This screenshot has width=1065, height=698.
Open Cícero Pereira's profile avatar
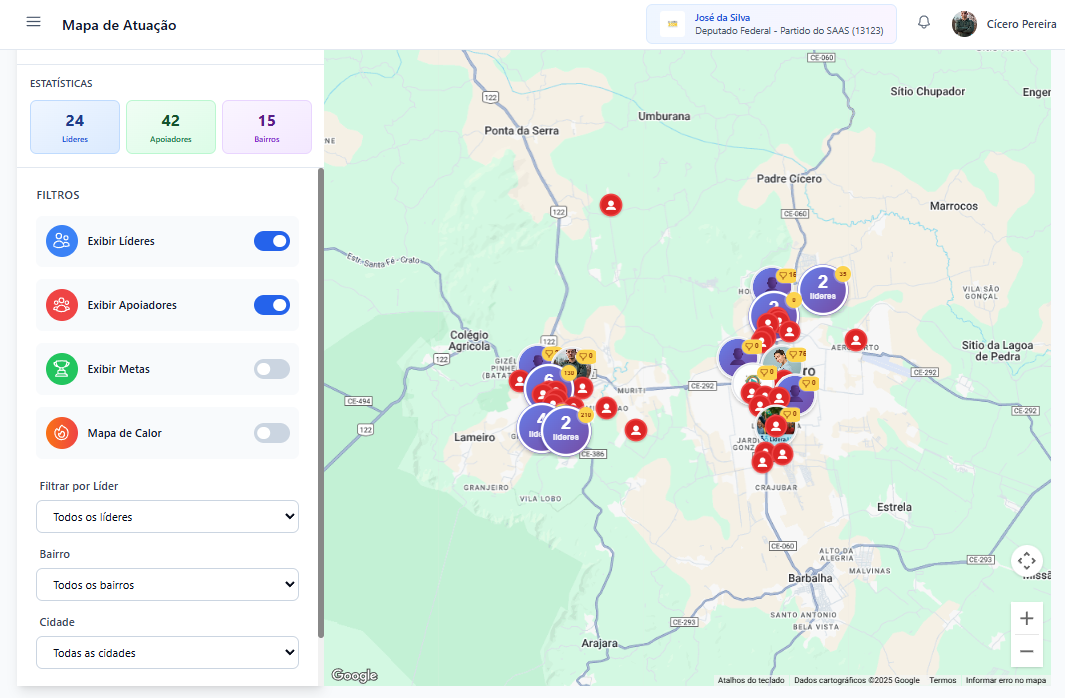pos(964,24)
